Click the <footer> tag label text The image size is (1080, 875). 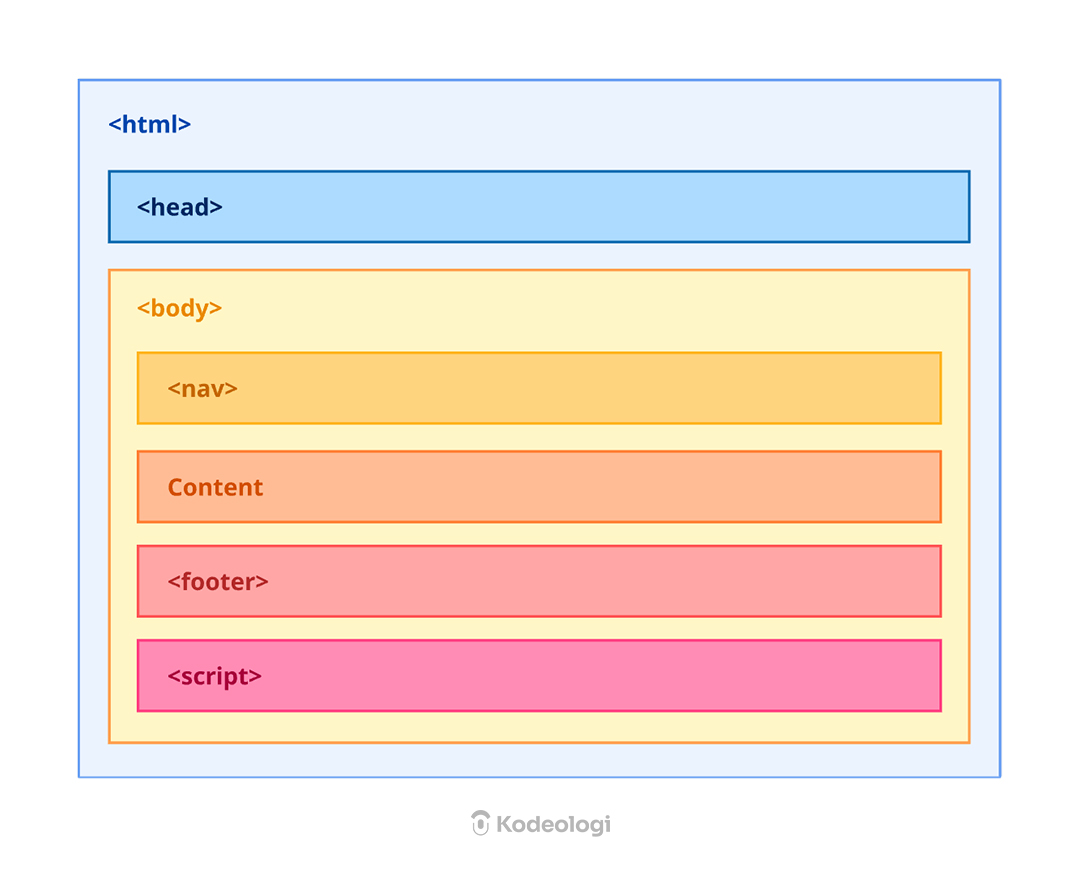point(217,581)
